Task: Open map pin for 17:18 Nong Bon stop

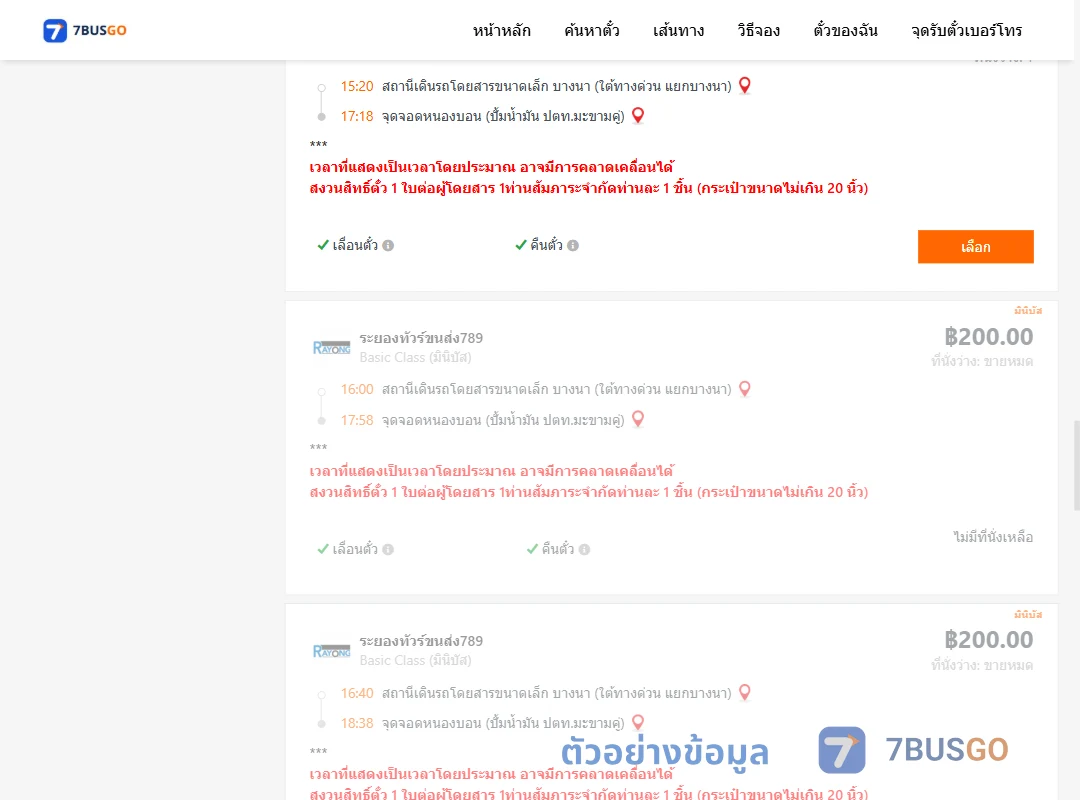Action: pyautogui.click(x=638, y=115)
